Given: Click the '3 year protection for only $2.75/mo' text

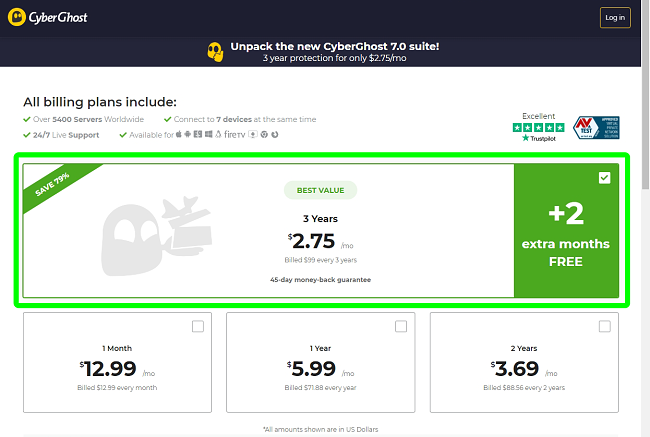Looking at the screenshot, I should (335, 58).
